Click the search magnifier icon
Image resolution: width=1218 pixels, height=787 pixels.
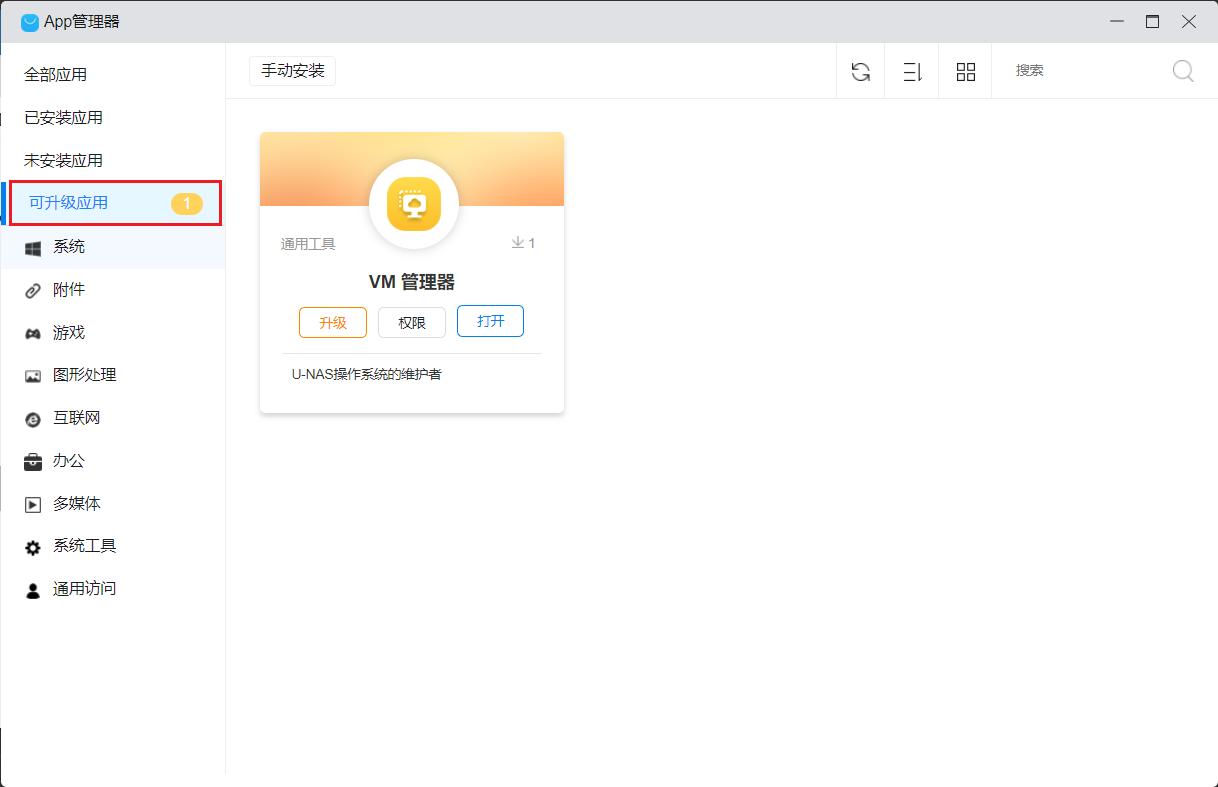(1183, 71)
